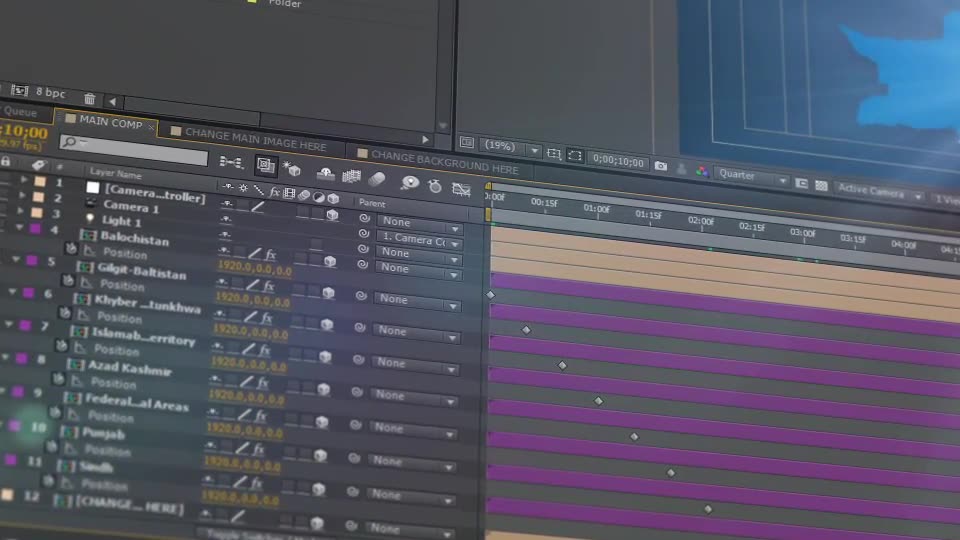
Task: Enable the Draft 3D icon
Action: [x=291, y=168]
